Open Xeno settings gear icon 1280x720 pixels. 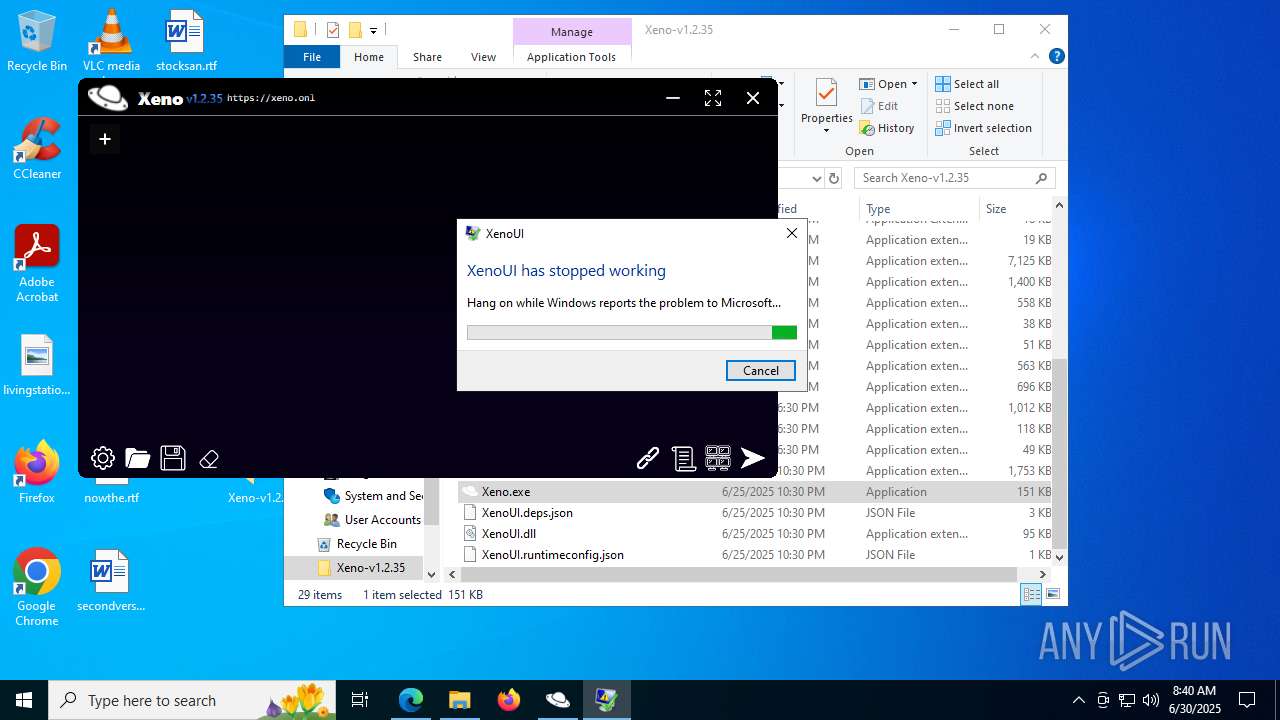pos(103,458)
